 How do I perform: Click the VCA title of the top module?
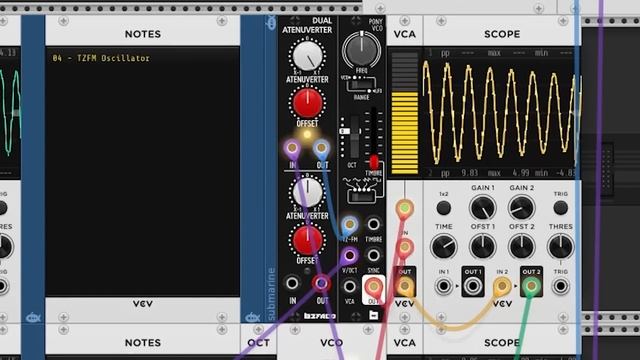[x=404, y=34]
